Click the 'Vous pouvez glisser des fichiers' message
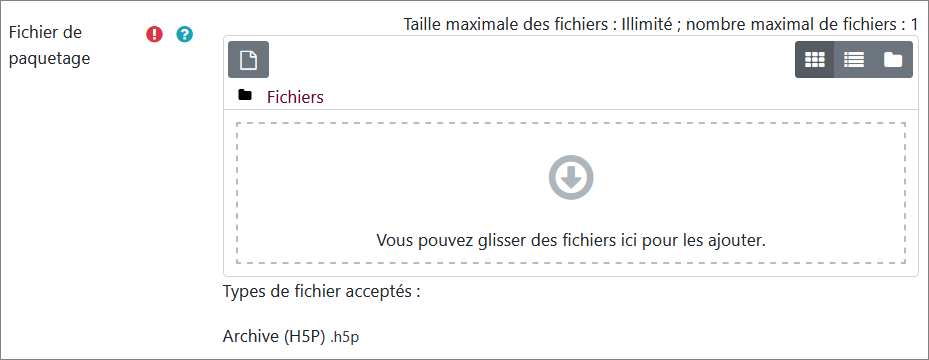 (571, 240)
